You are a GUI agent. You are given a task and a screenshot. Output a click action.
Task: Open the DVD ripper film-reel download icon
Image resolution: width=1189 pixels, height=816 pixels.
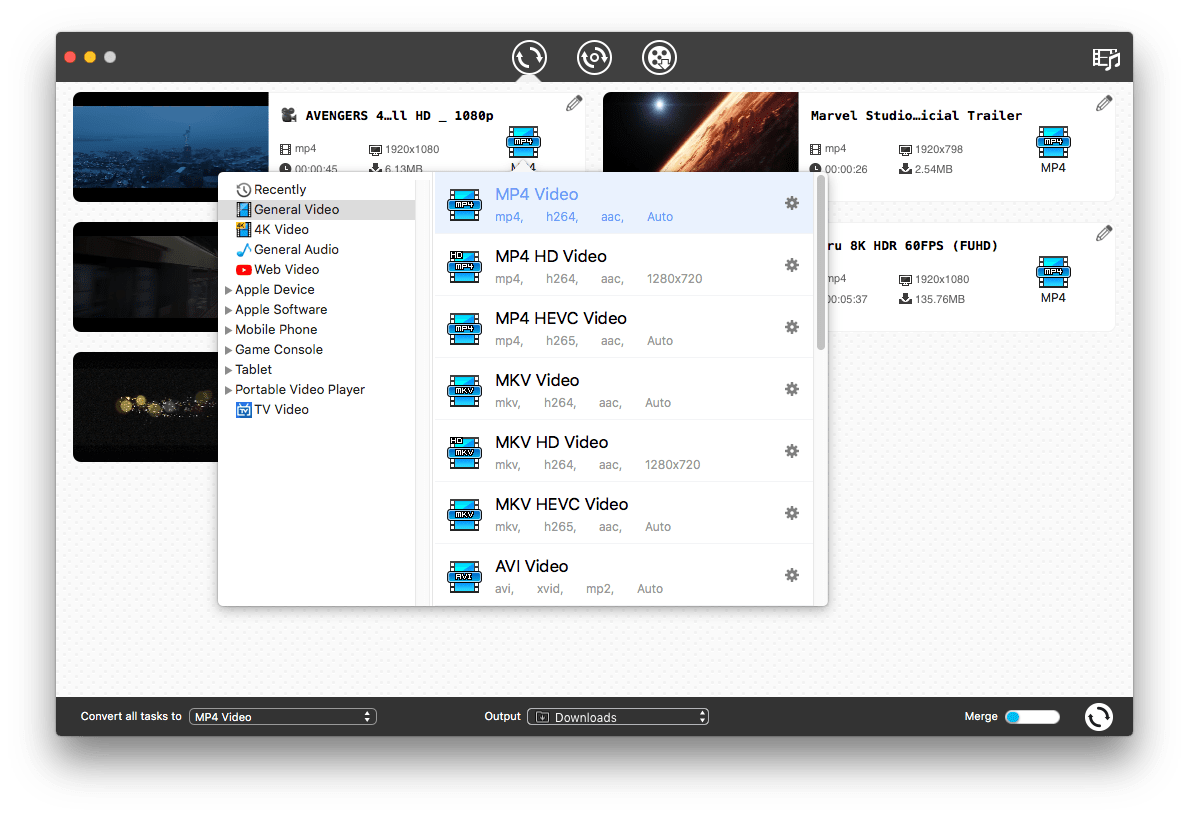[659, 57]
